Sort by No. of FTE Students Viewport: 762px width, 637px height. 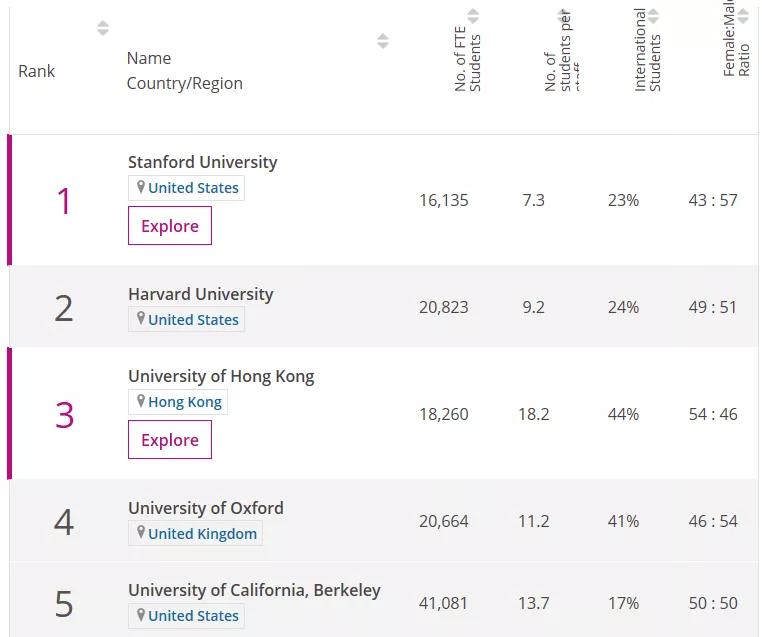(x=473, y=16)
